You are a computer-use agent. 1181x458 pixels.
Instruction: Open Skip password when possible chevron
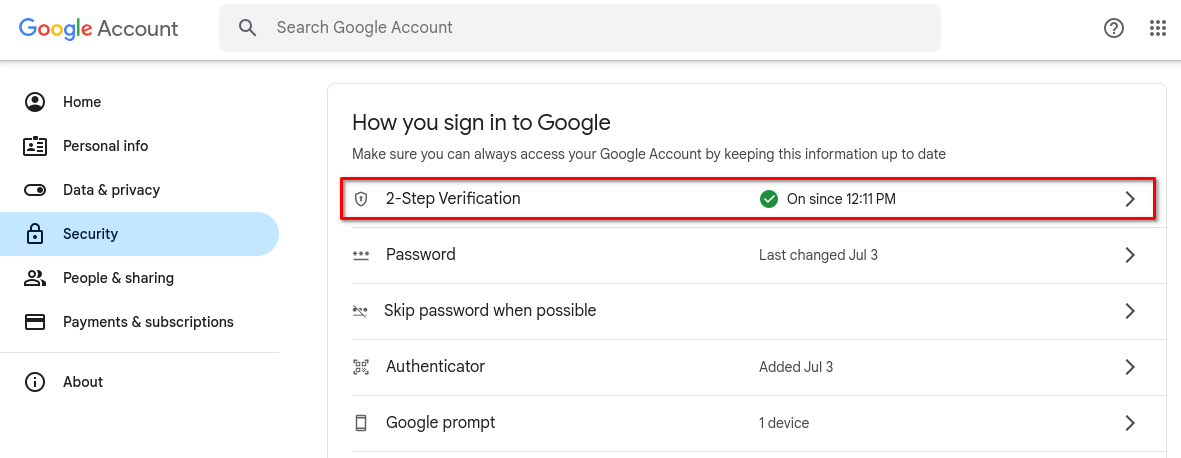(x=1130, y=310)
